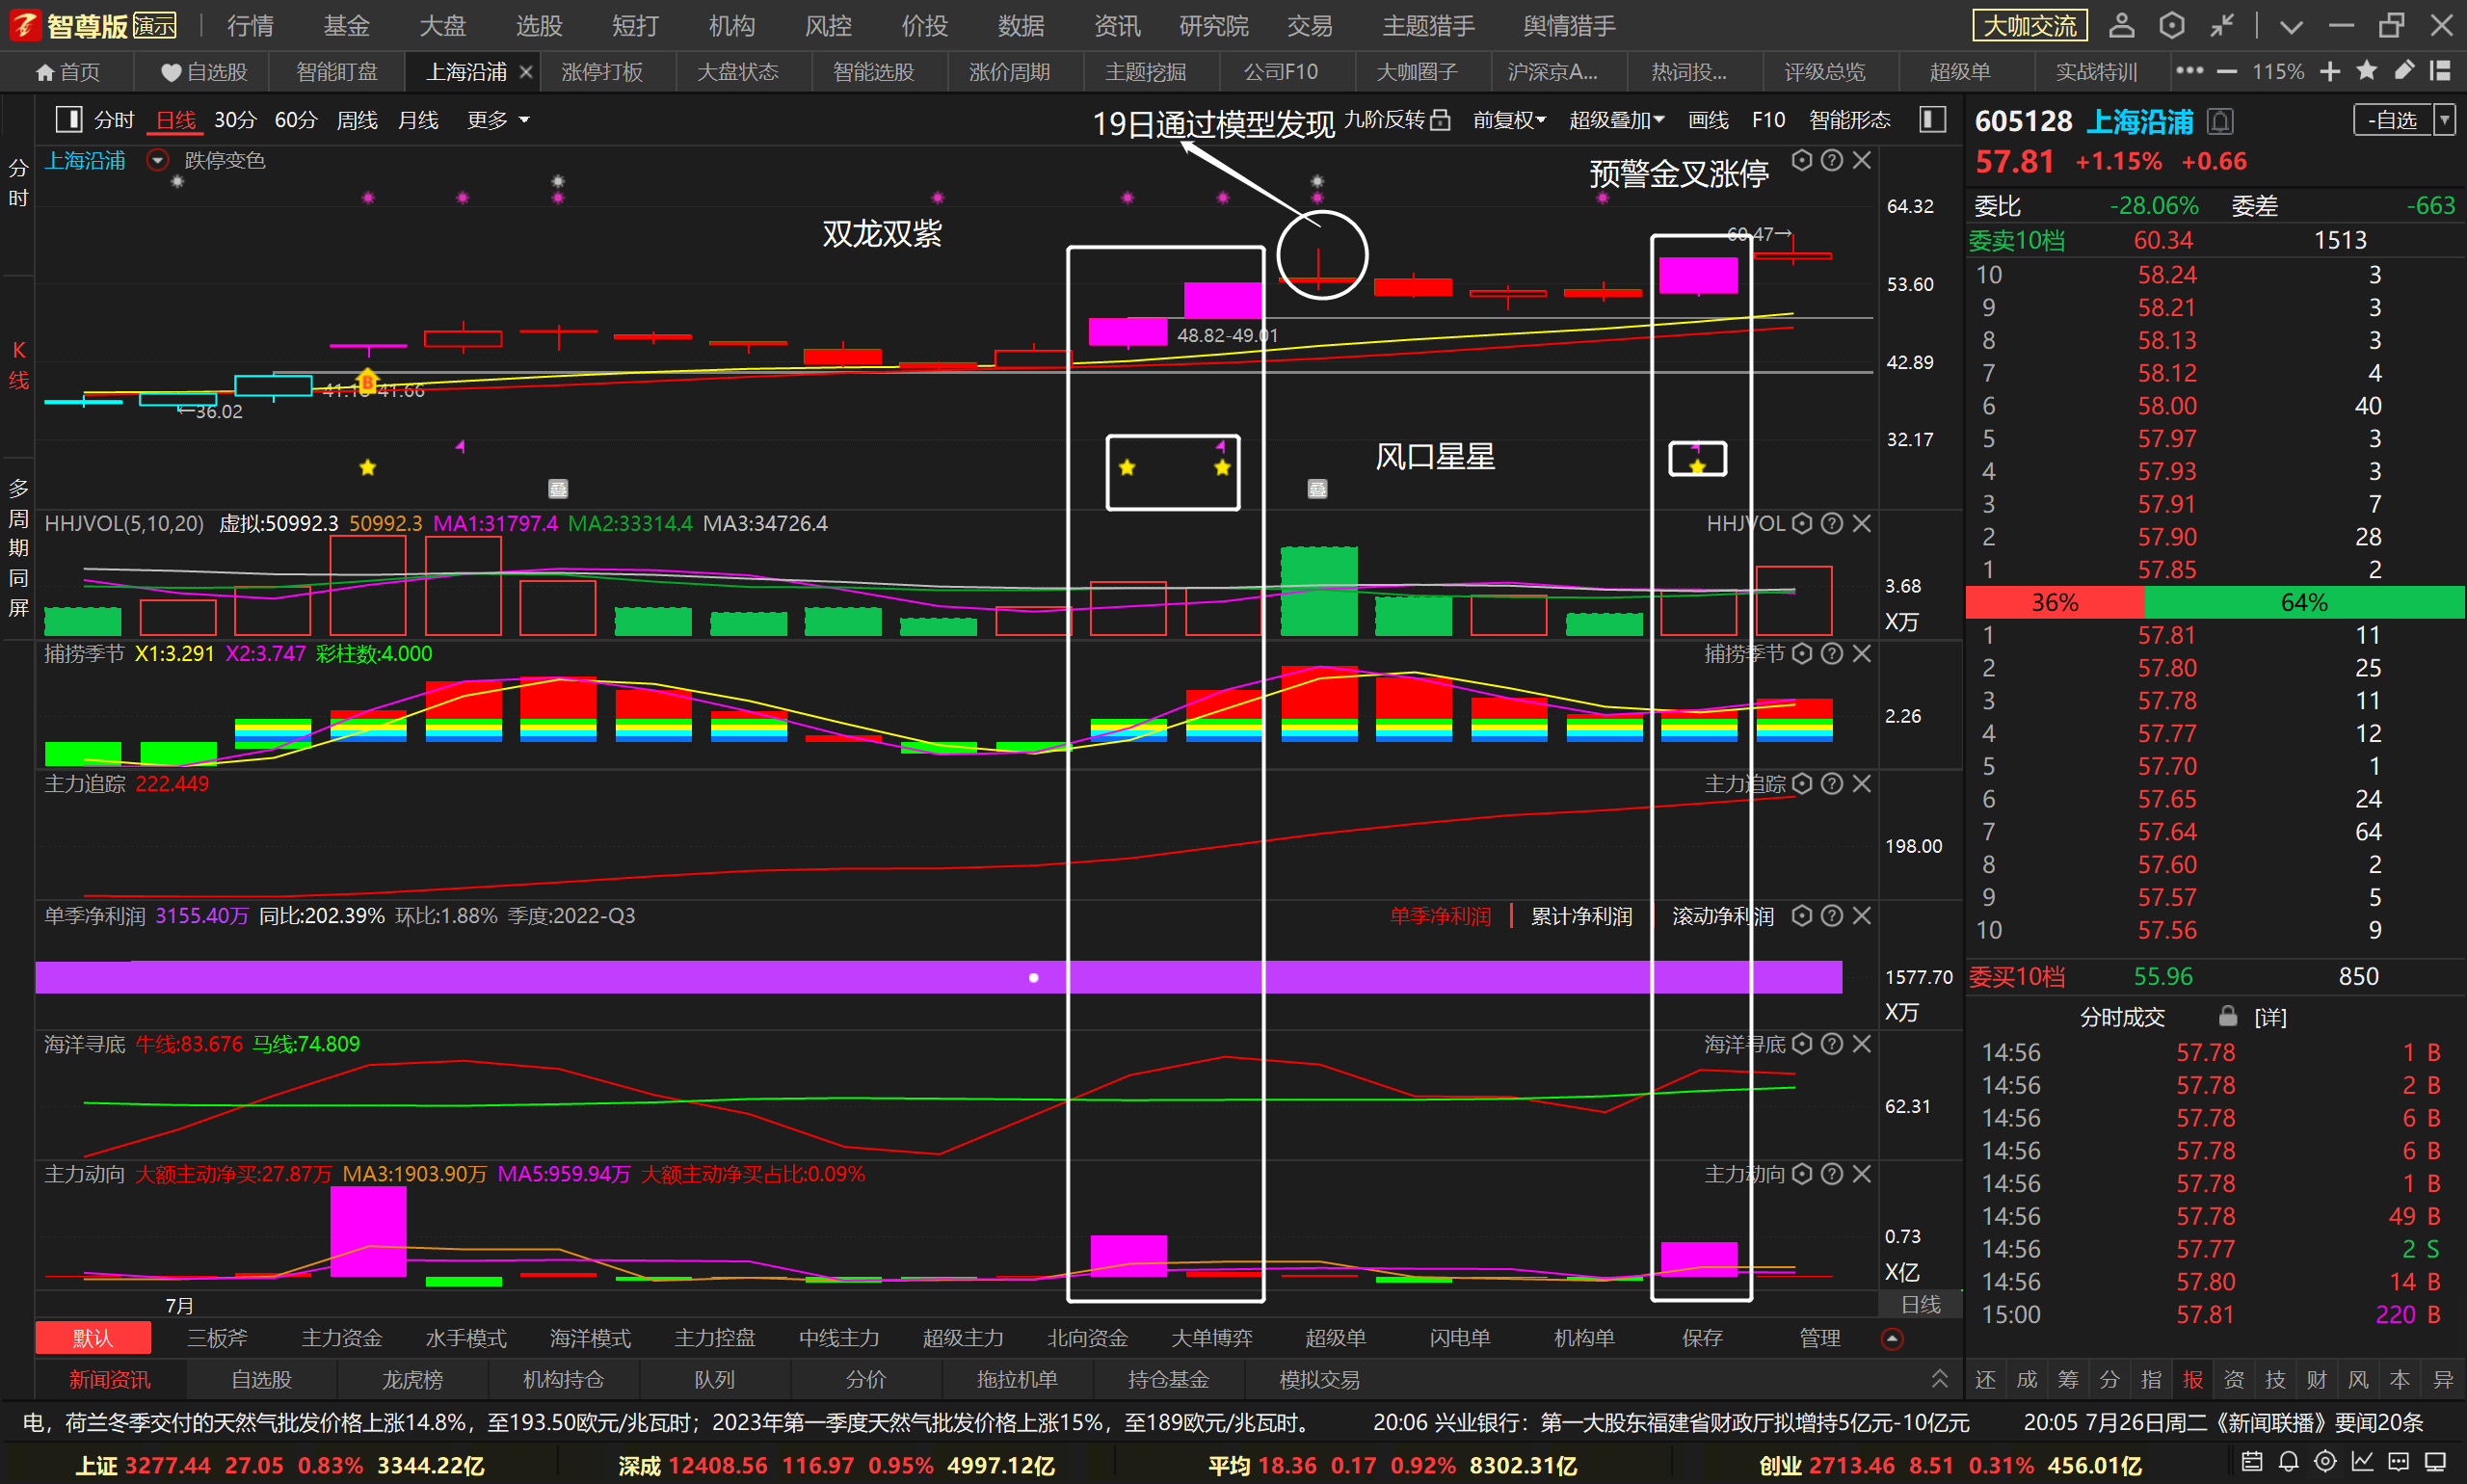Image resolution: width=2467 pixels, height=1484 pixels.
Task: Click the favorites star icon in tab bar
Action: [2366, 71]
